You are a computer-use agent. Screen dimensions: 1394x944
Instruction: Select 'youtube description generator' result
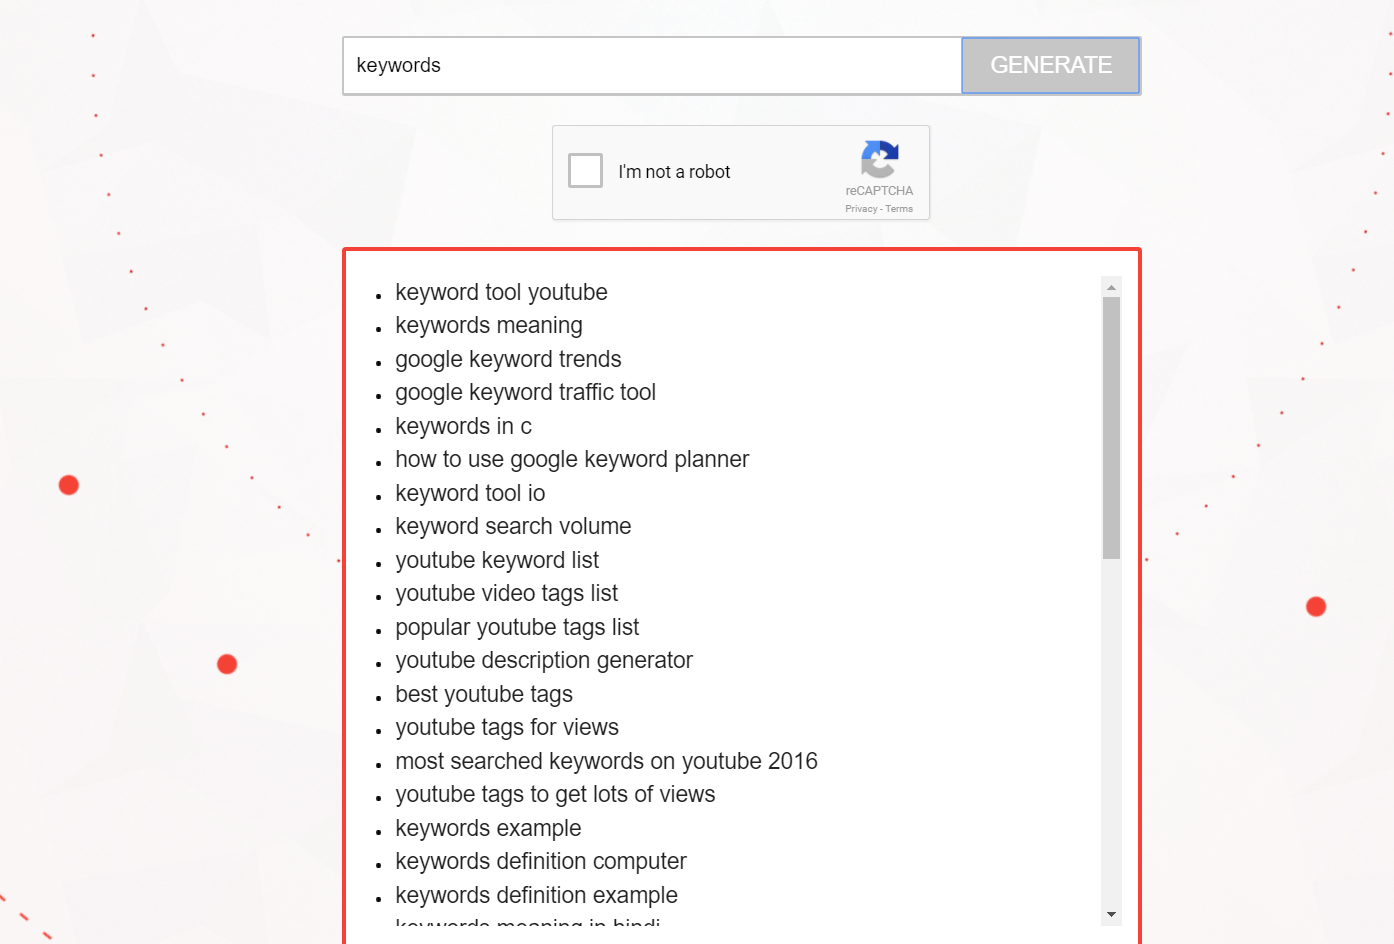point(543,660)
